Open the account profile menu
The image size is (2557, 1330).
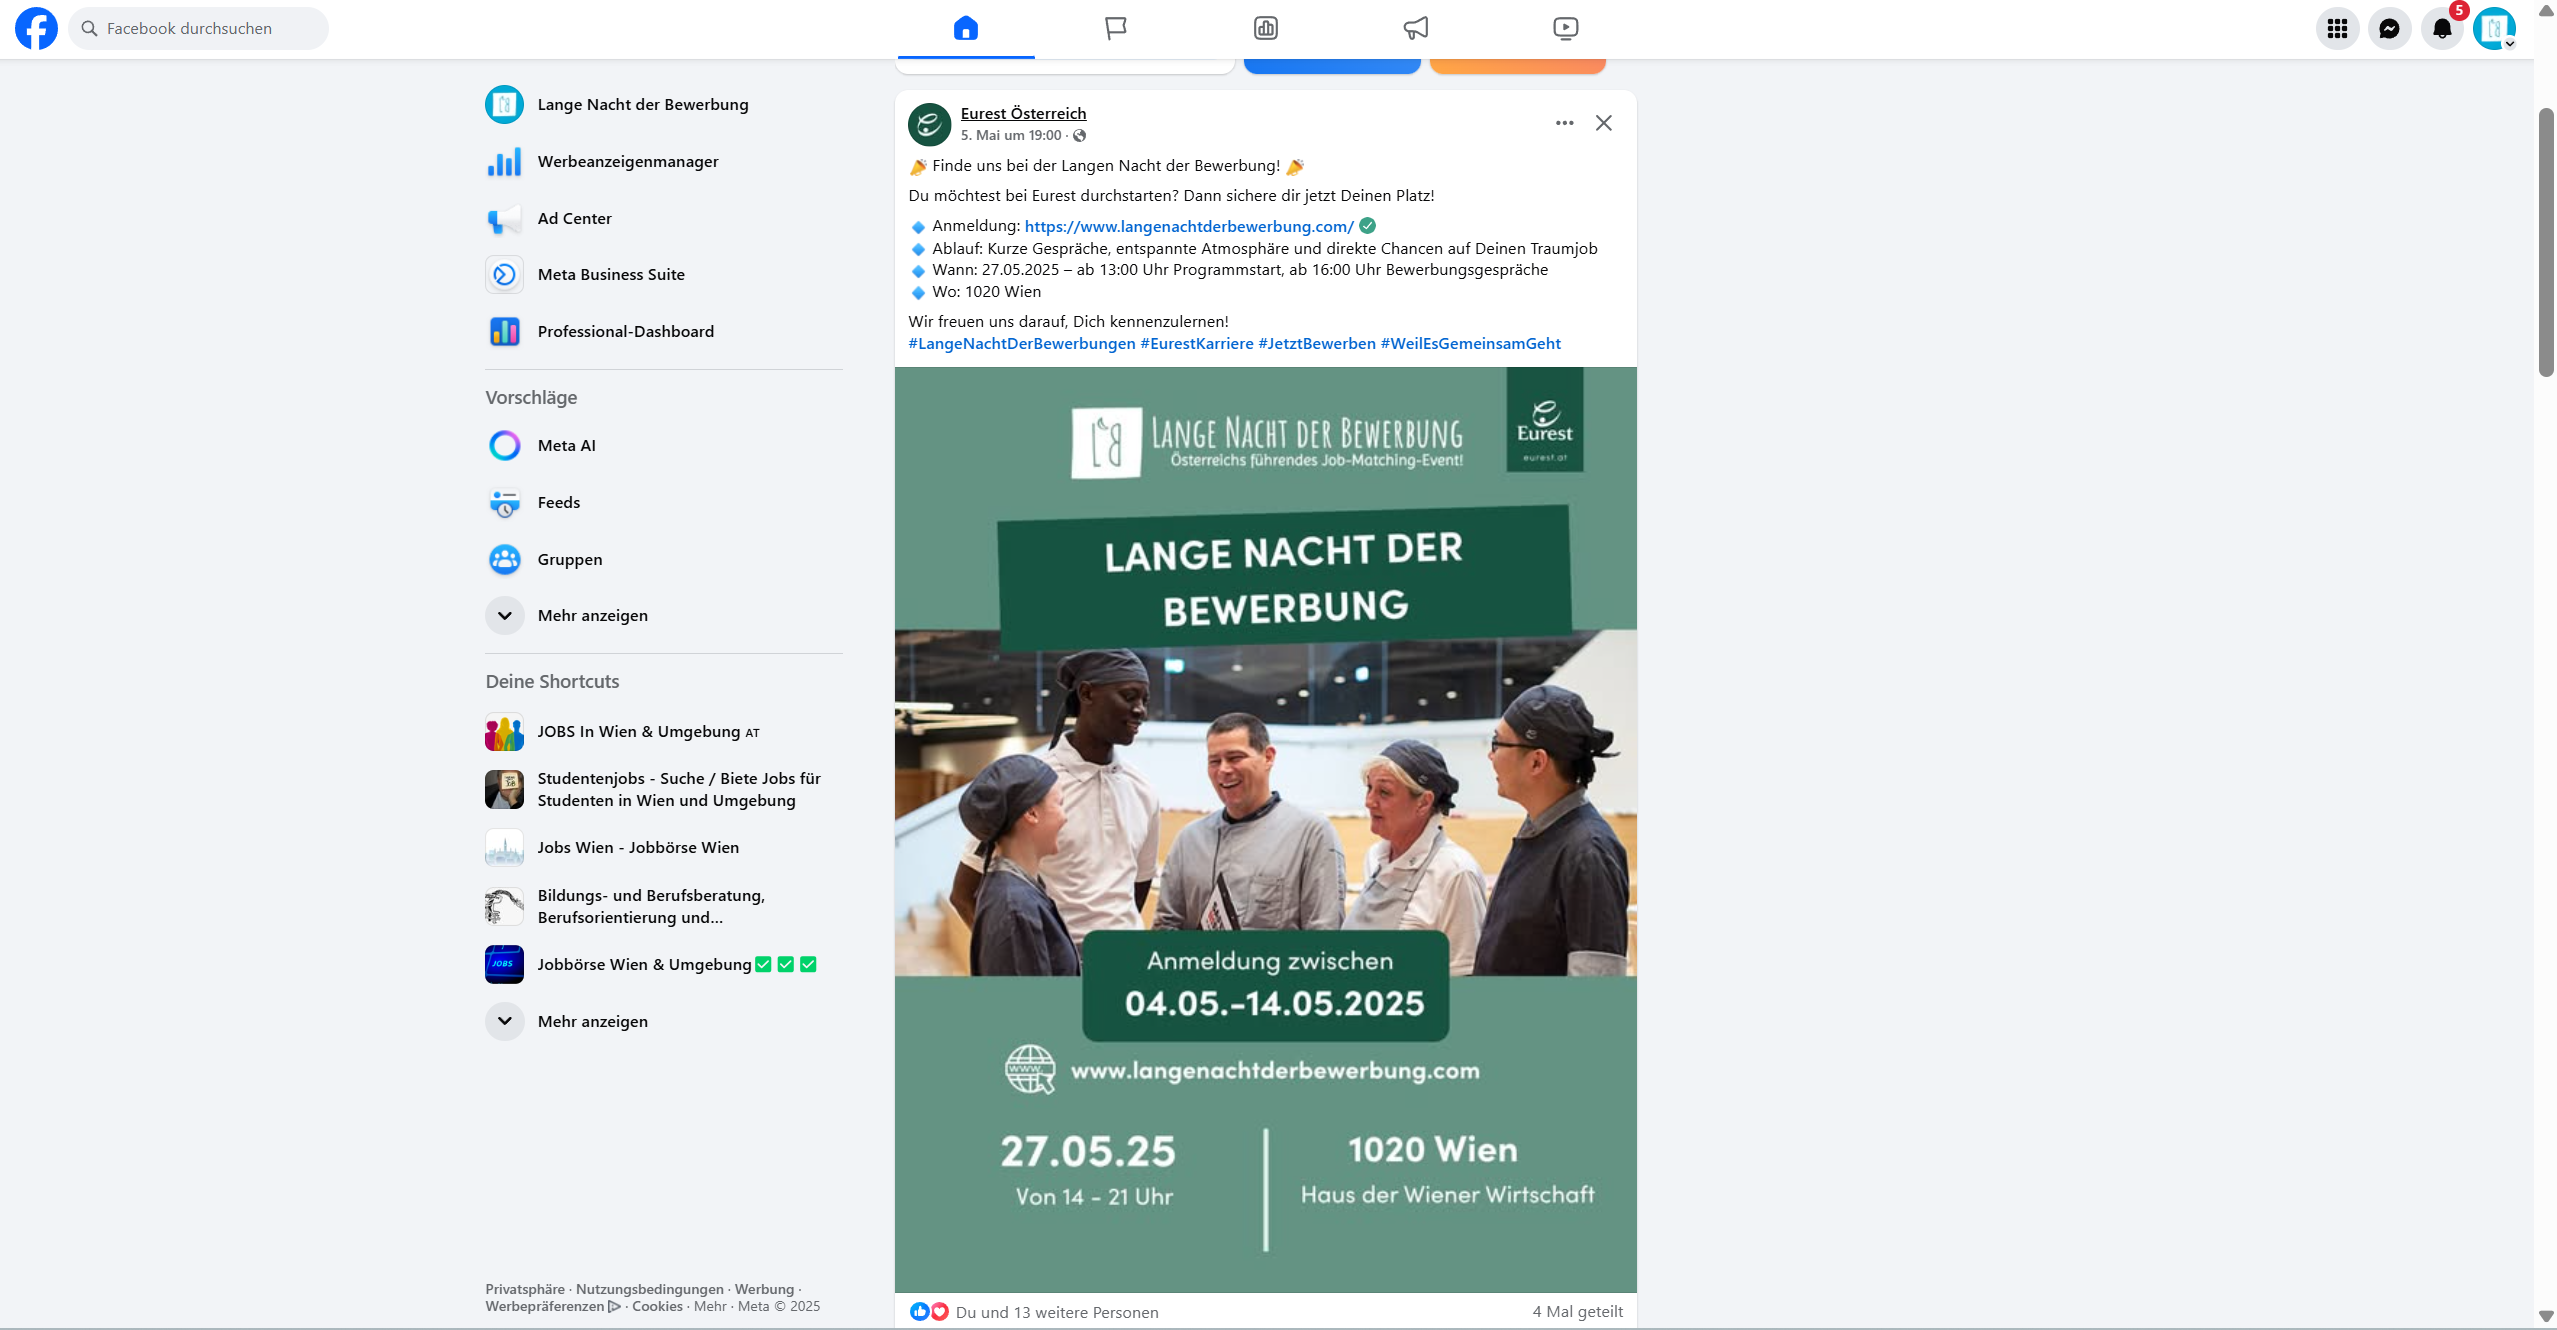point(2494,28)
